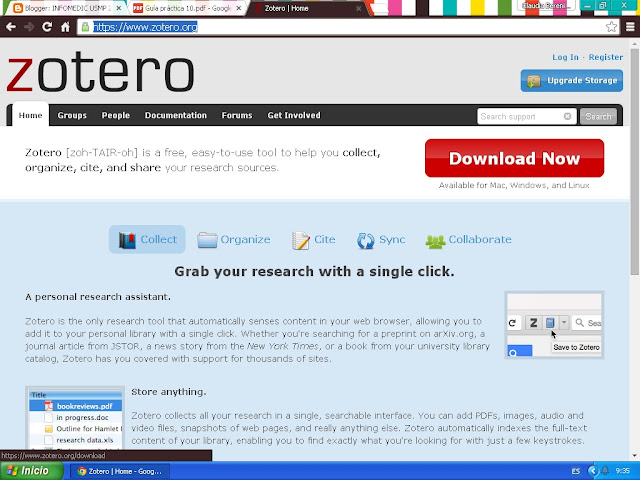The height and width of the screenshot is (480, 640).
Task: Click the Zotero | Home taskbar button
Action: point(120,471)
